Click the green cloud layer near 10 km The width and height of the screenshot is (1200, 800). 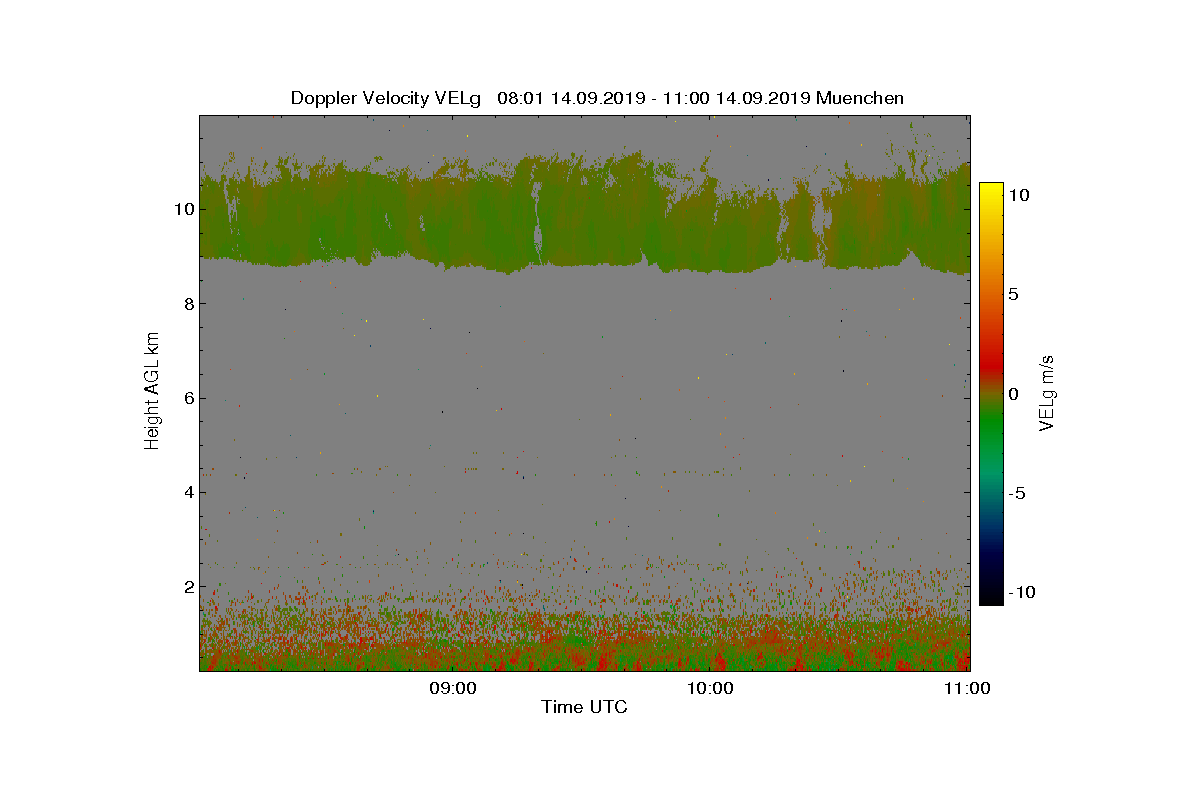click(584, 215)
